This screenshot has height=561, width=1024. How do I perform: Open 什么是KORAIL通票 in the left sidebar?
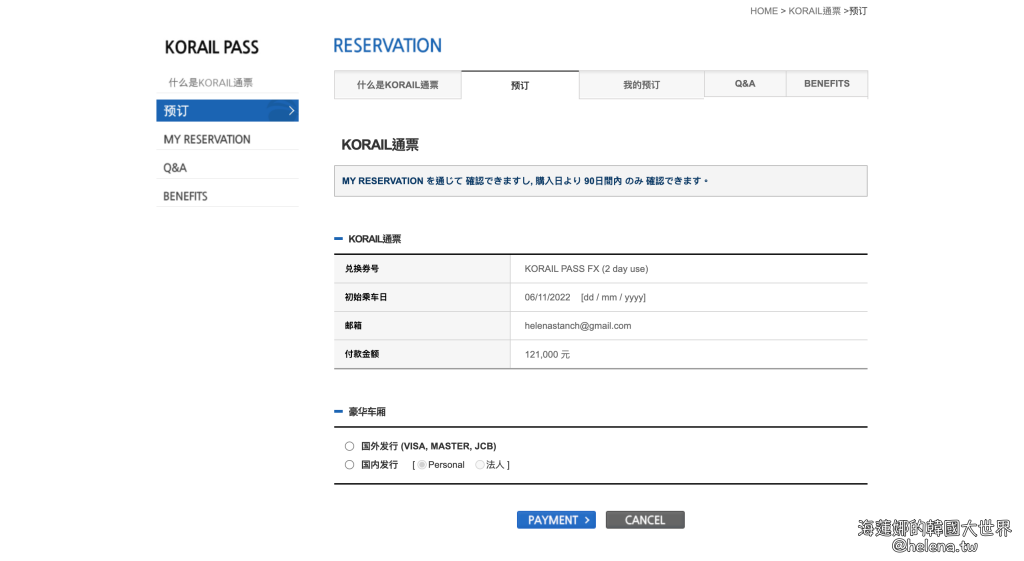tap(210, 82)
